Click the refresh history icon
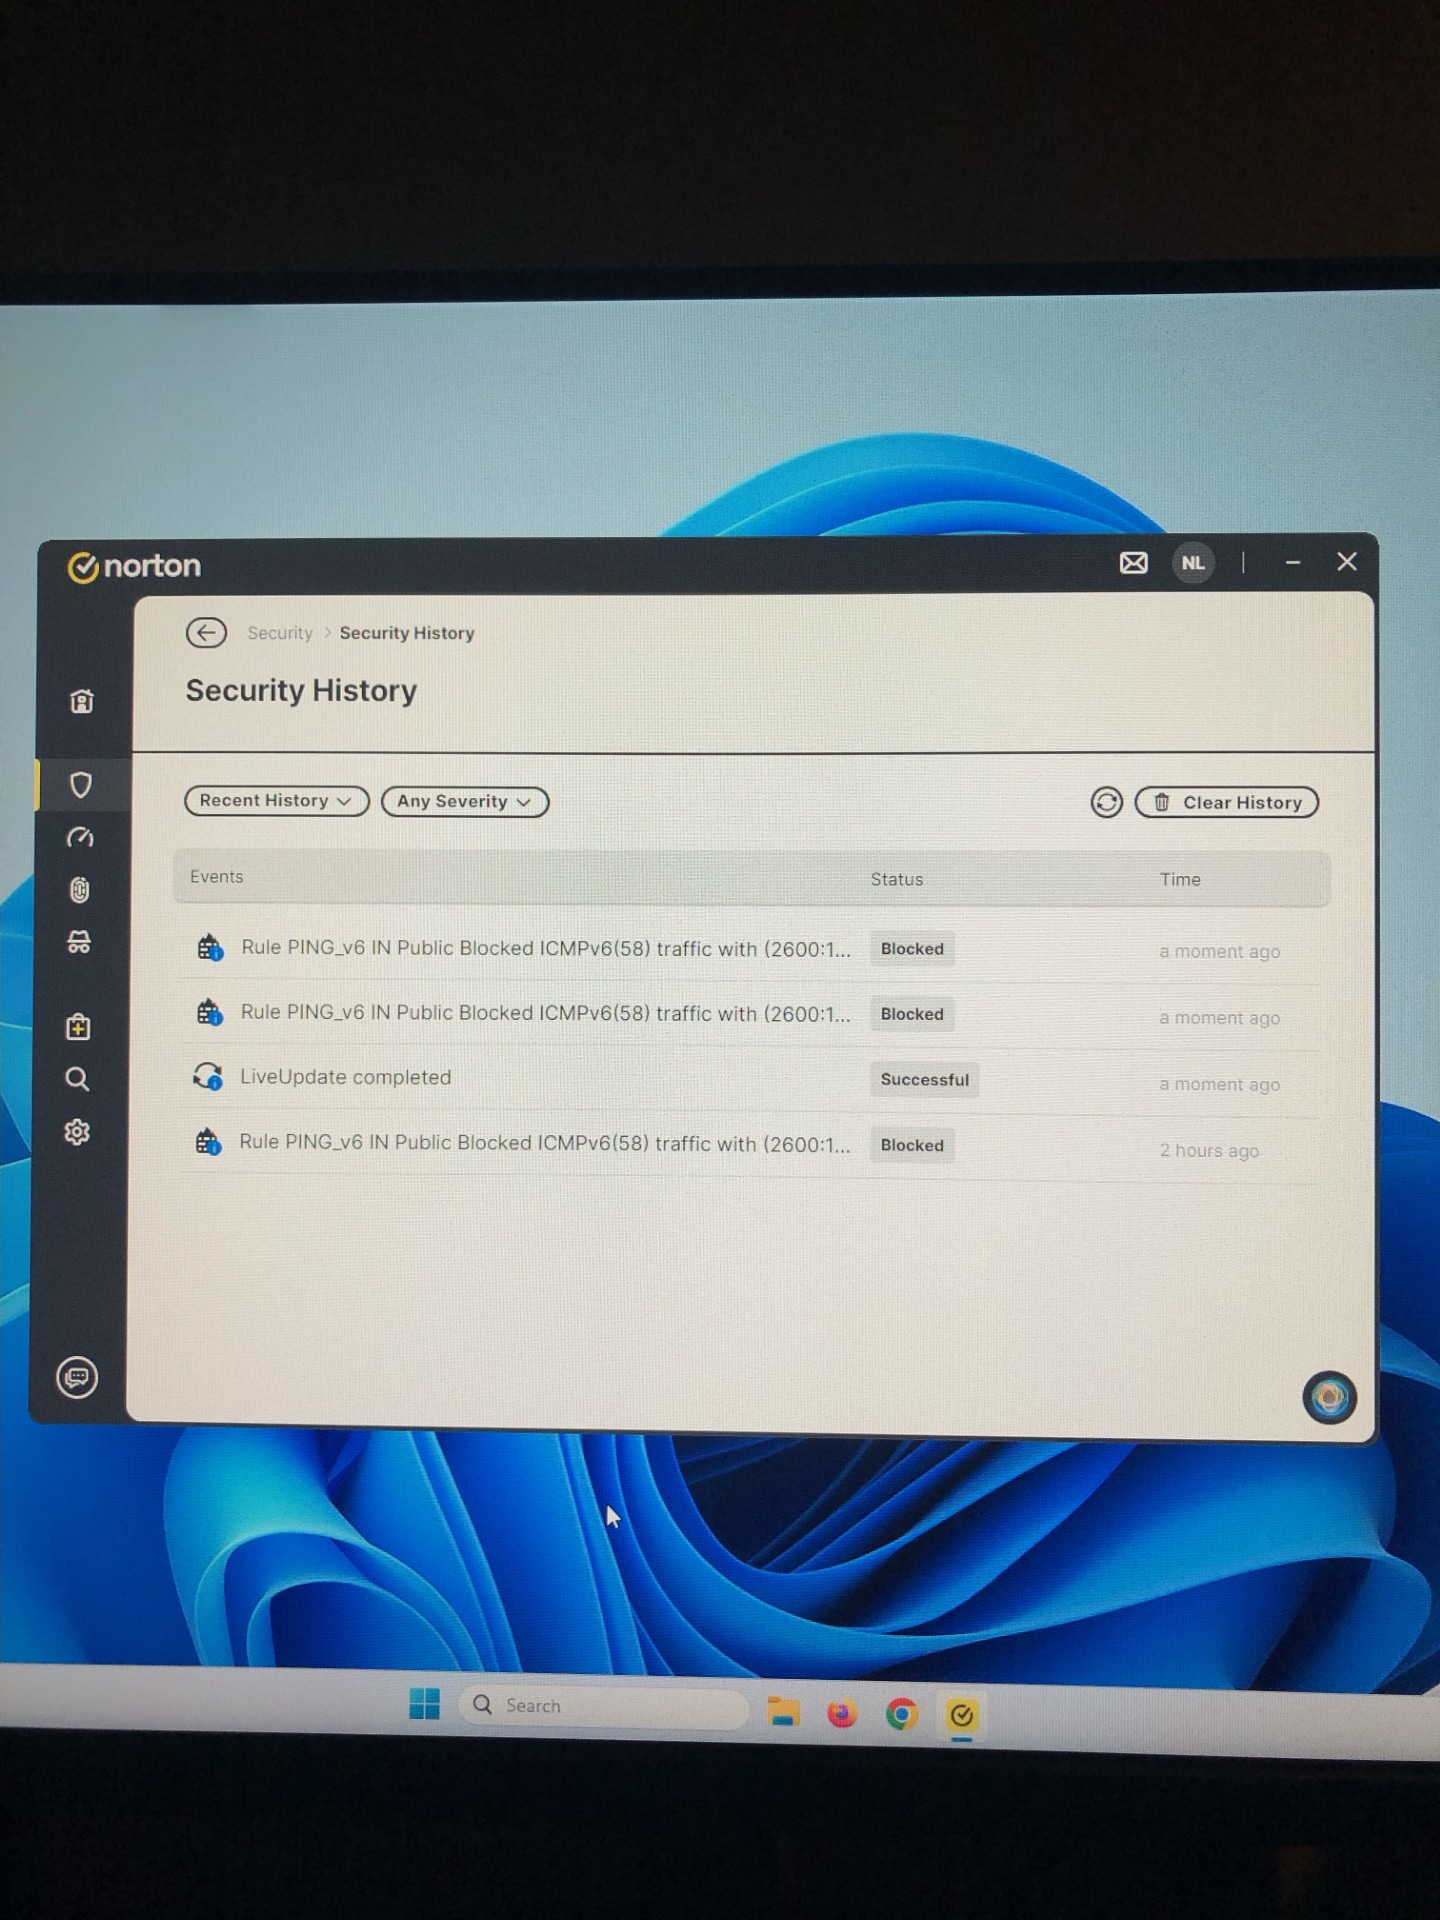 tap(1106, 803)
